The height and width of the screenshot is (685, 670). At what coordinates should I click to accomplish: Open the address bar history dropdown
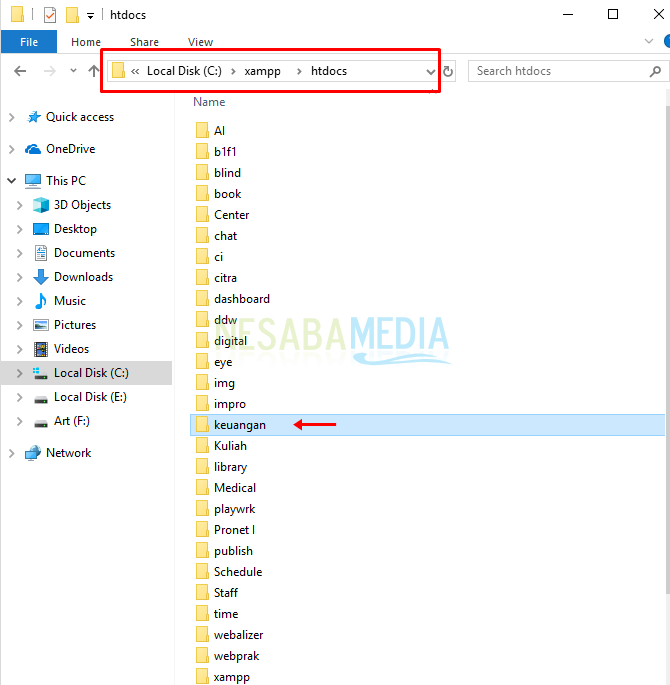click(431, 72)
